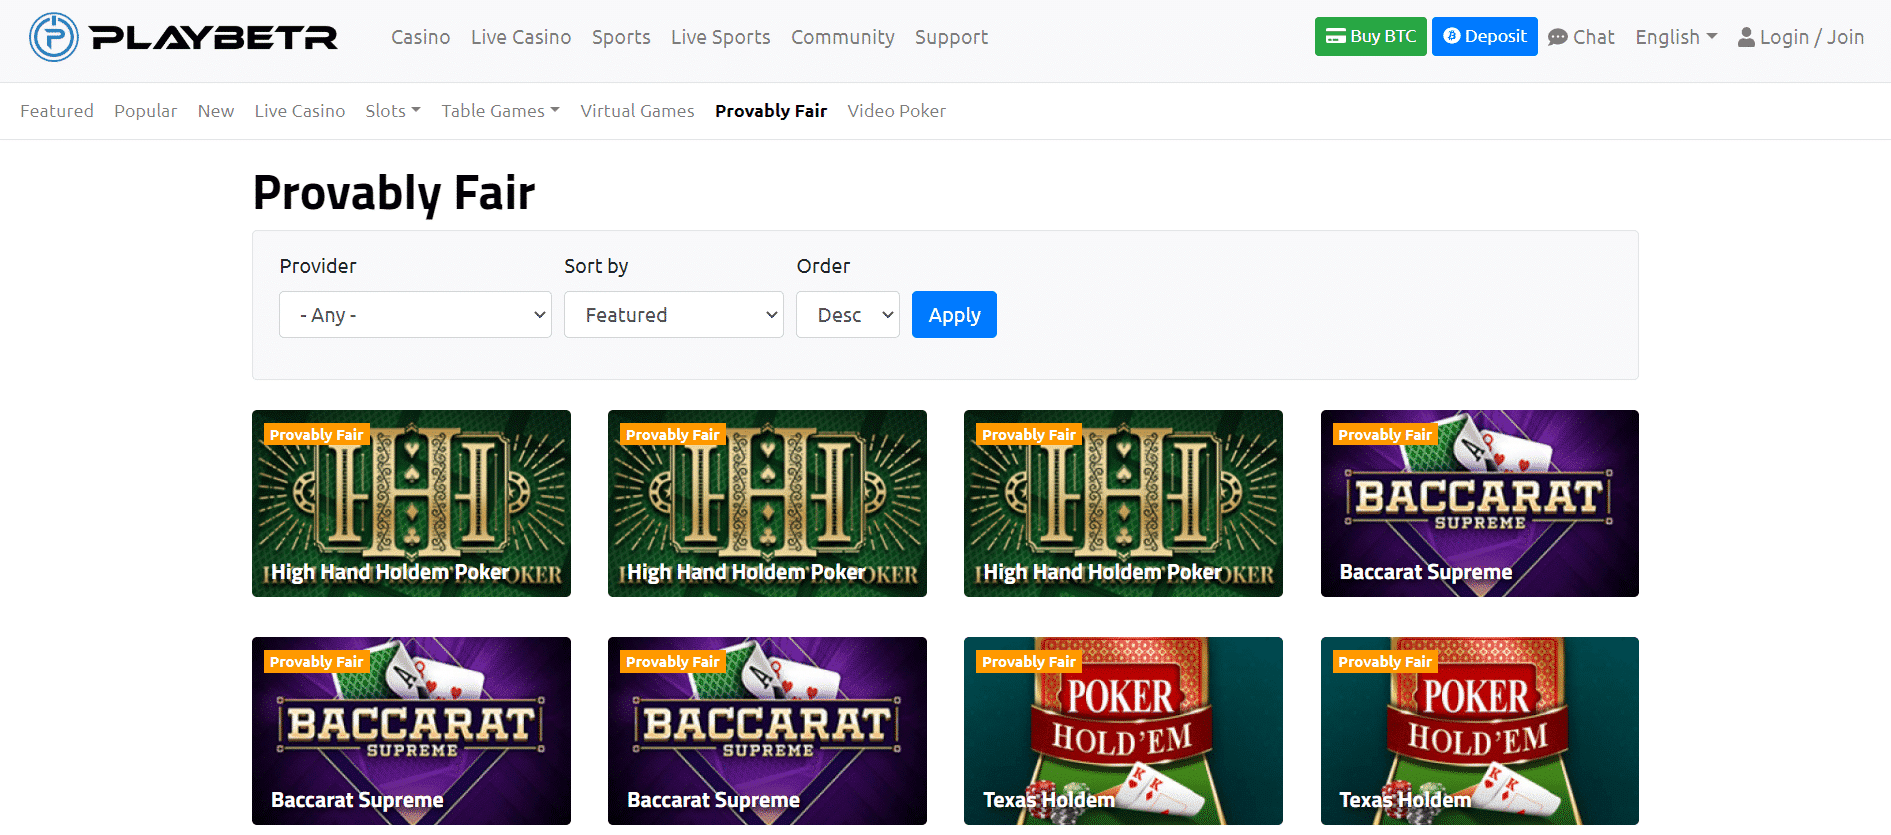Expand the Slots submenu
Image resolution: width=1891 pixels, height=835 pixels.
click(392, 111)
